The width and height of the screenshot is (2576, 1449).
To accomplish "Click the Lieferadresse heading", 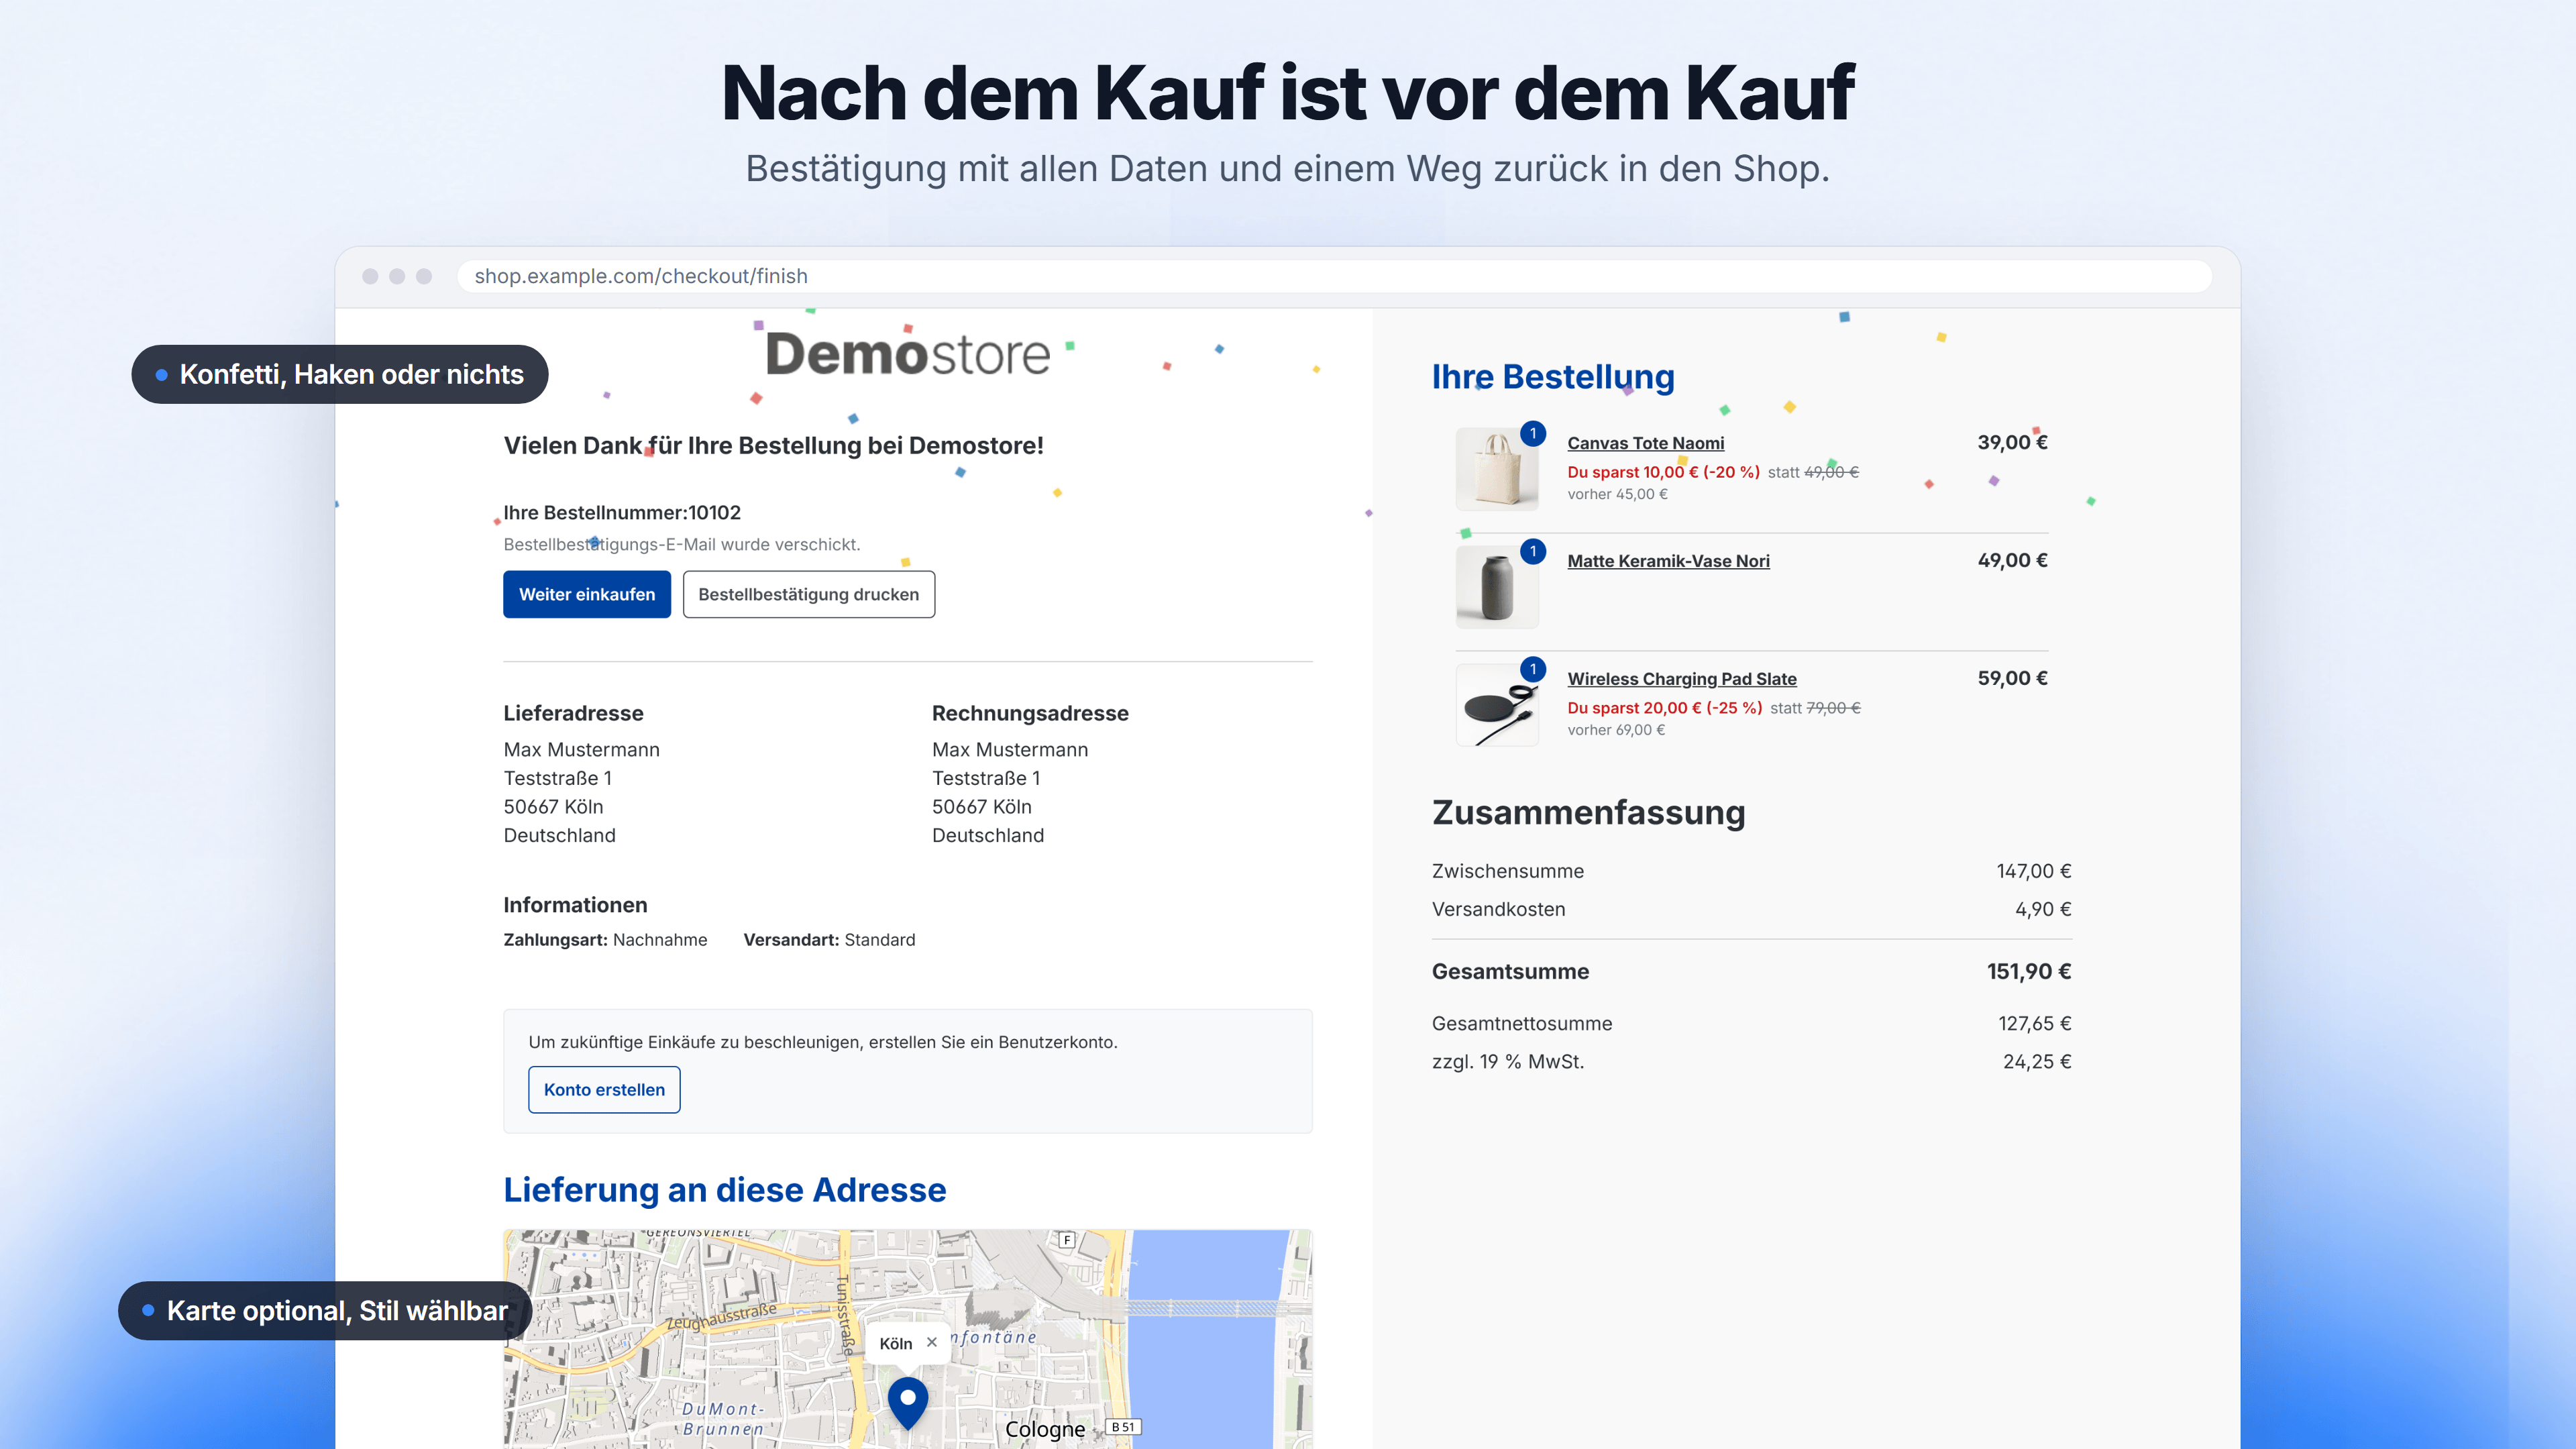I will [573, 713].
